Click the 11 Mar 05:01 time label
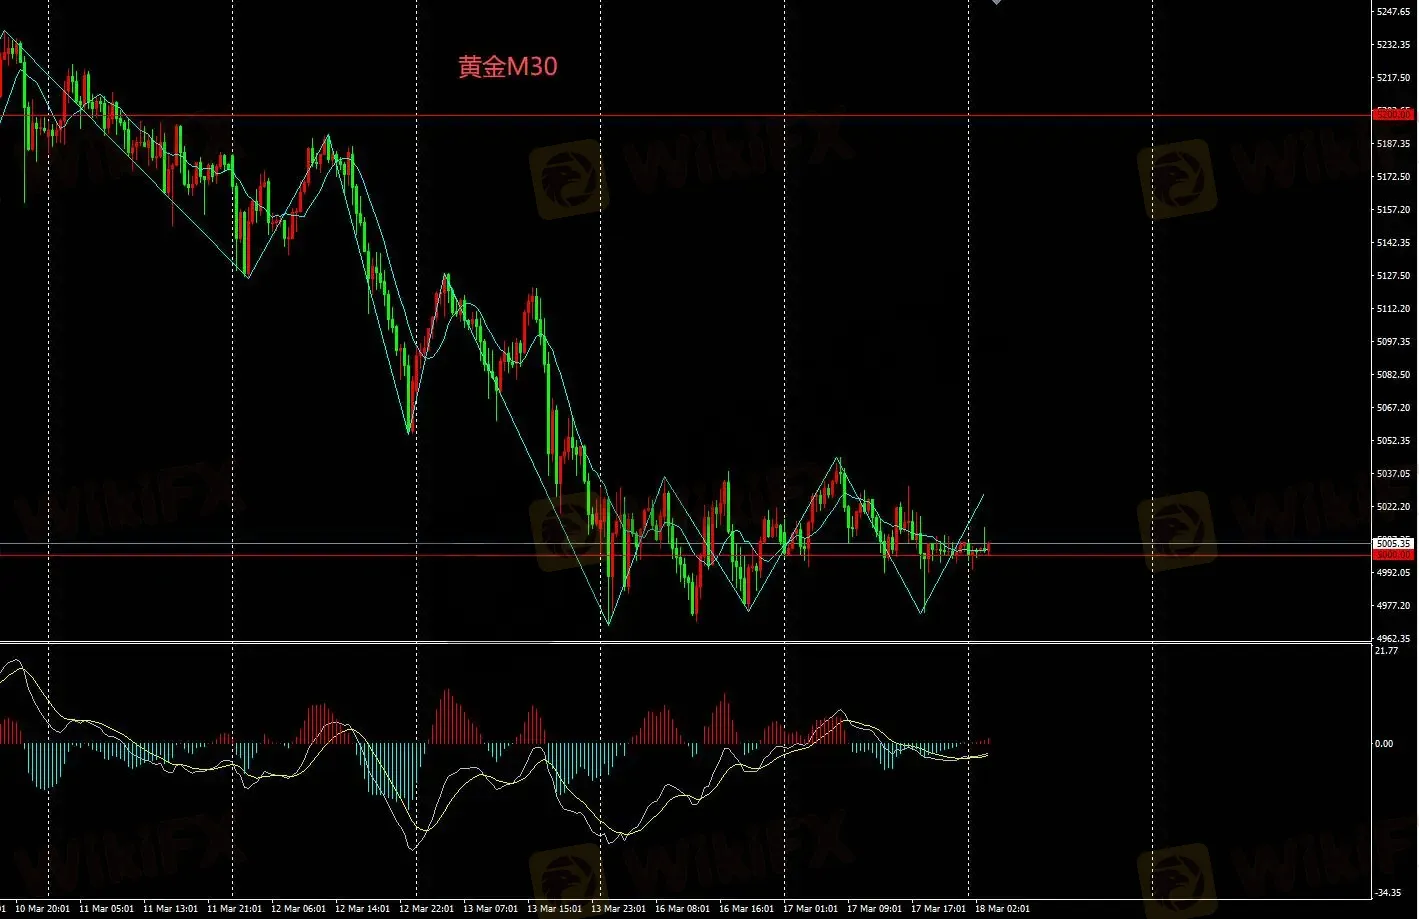This screenshot has width=1419, height=919. coord(106,909)
